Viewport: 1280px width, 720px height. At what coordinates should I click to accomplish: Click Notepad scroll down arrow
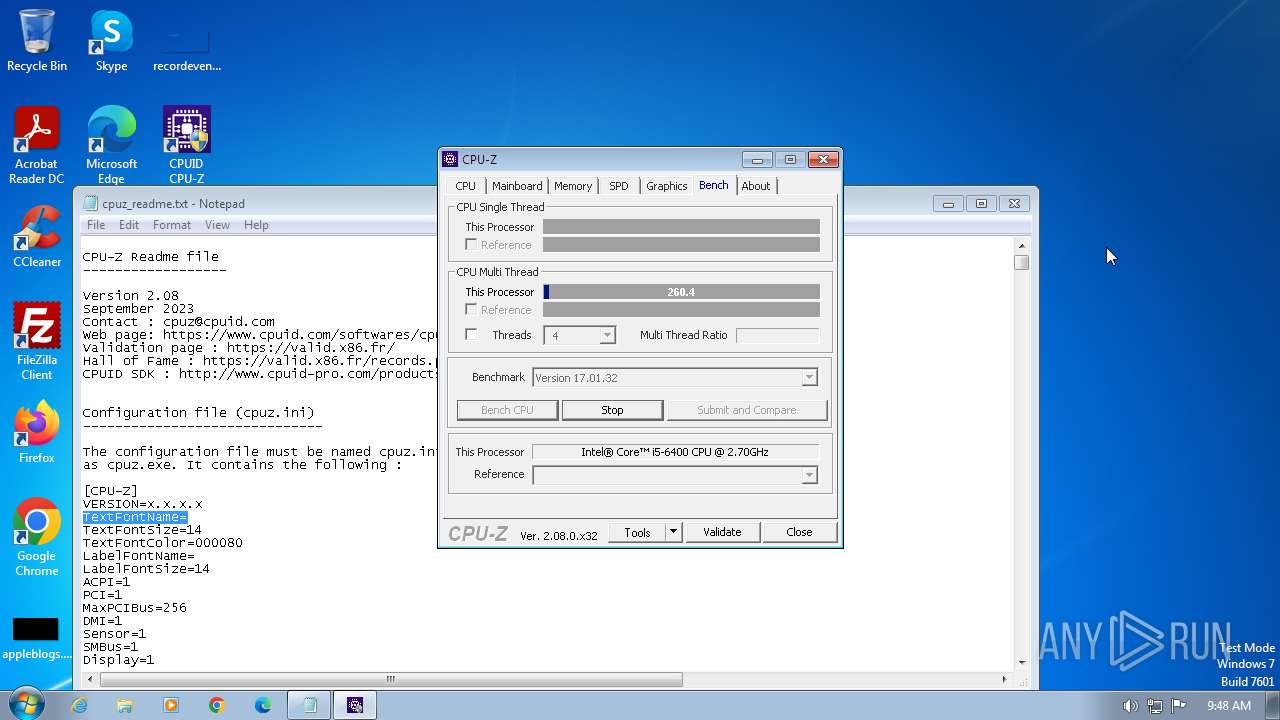coord(1021,663)
